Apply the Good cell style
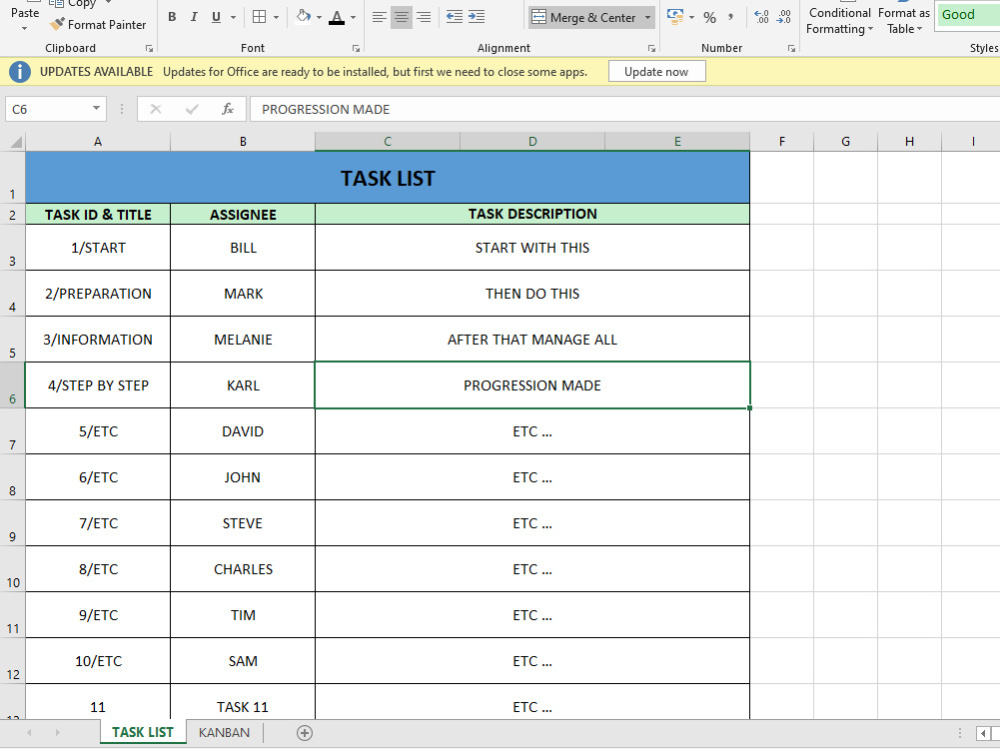1000x749 pixels. click(962, 15)
